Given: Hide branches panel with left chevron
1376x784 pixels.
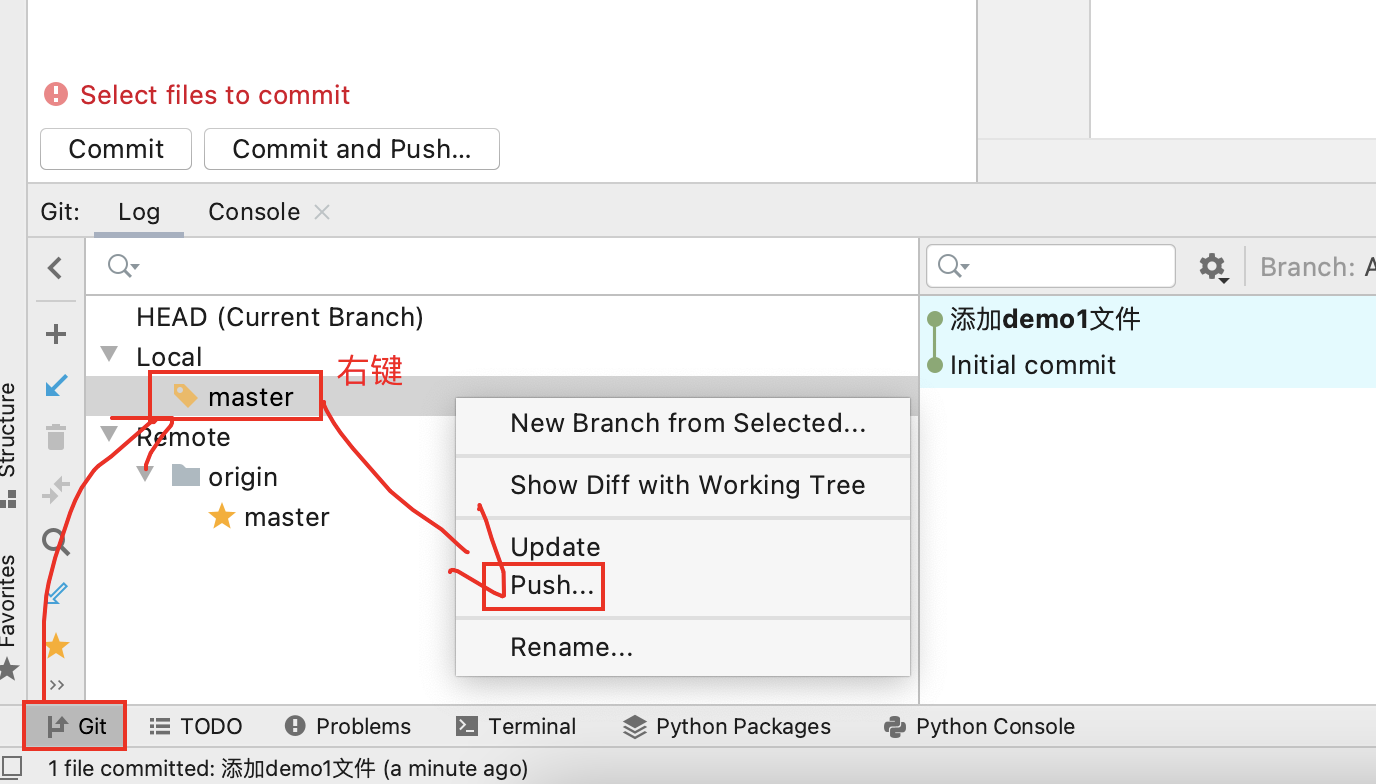Looking at the screenshot, I should (x=56, y=268).
